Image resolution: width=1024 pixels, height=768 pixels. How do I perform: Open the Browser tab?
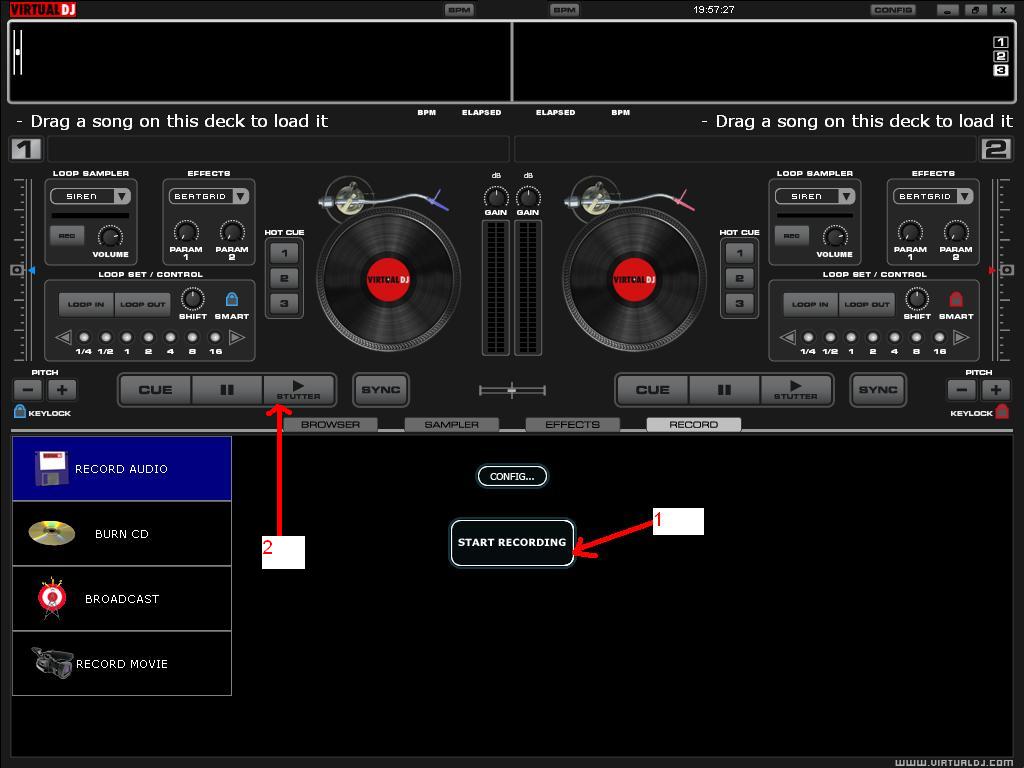coord(330,424)
